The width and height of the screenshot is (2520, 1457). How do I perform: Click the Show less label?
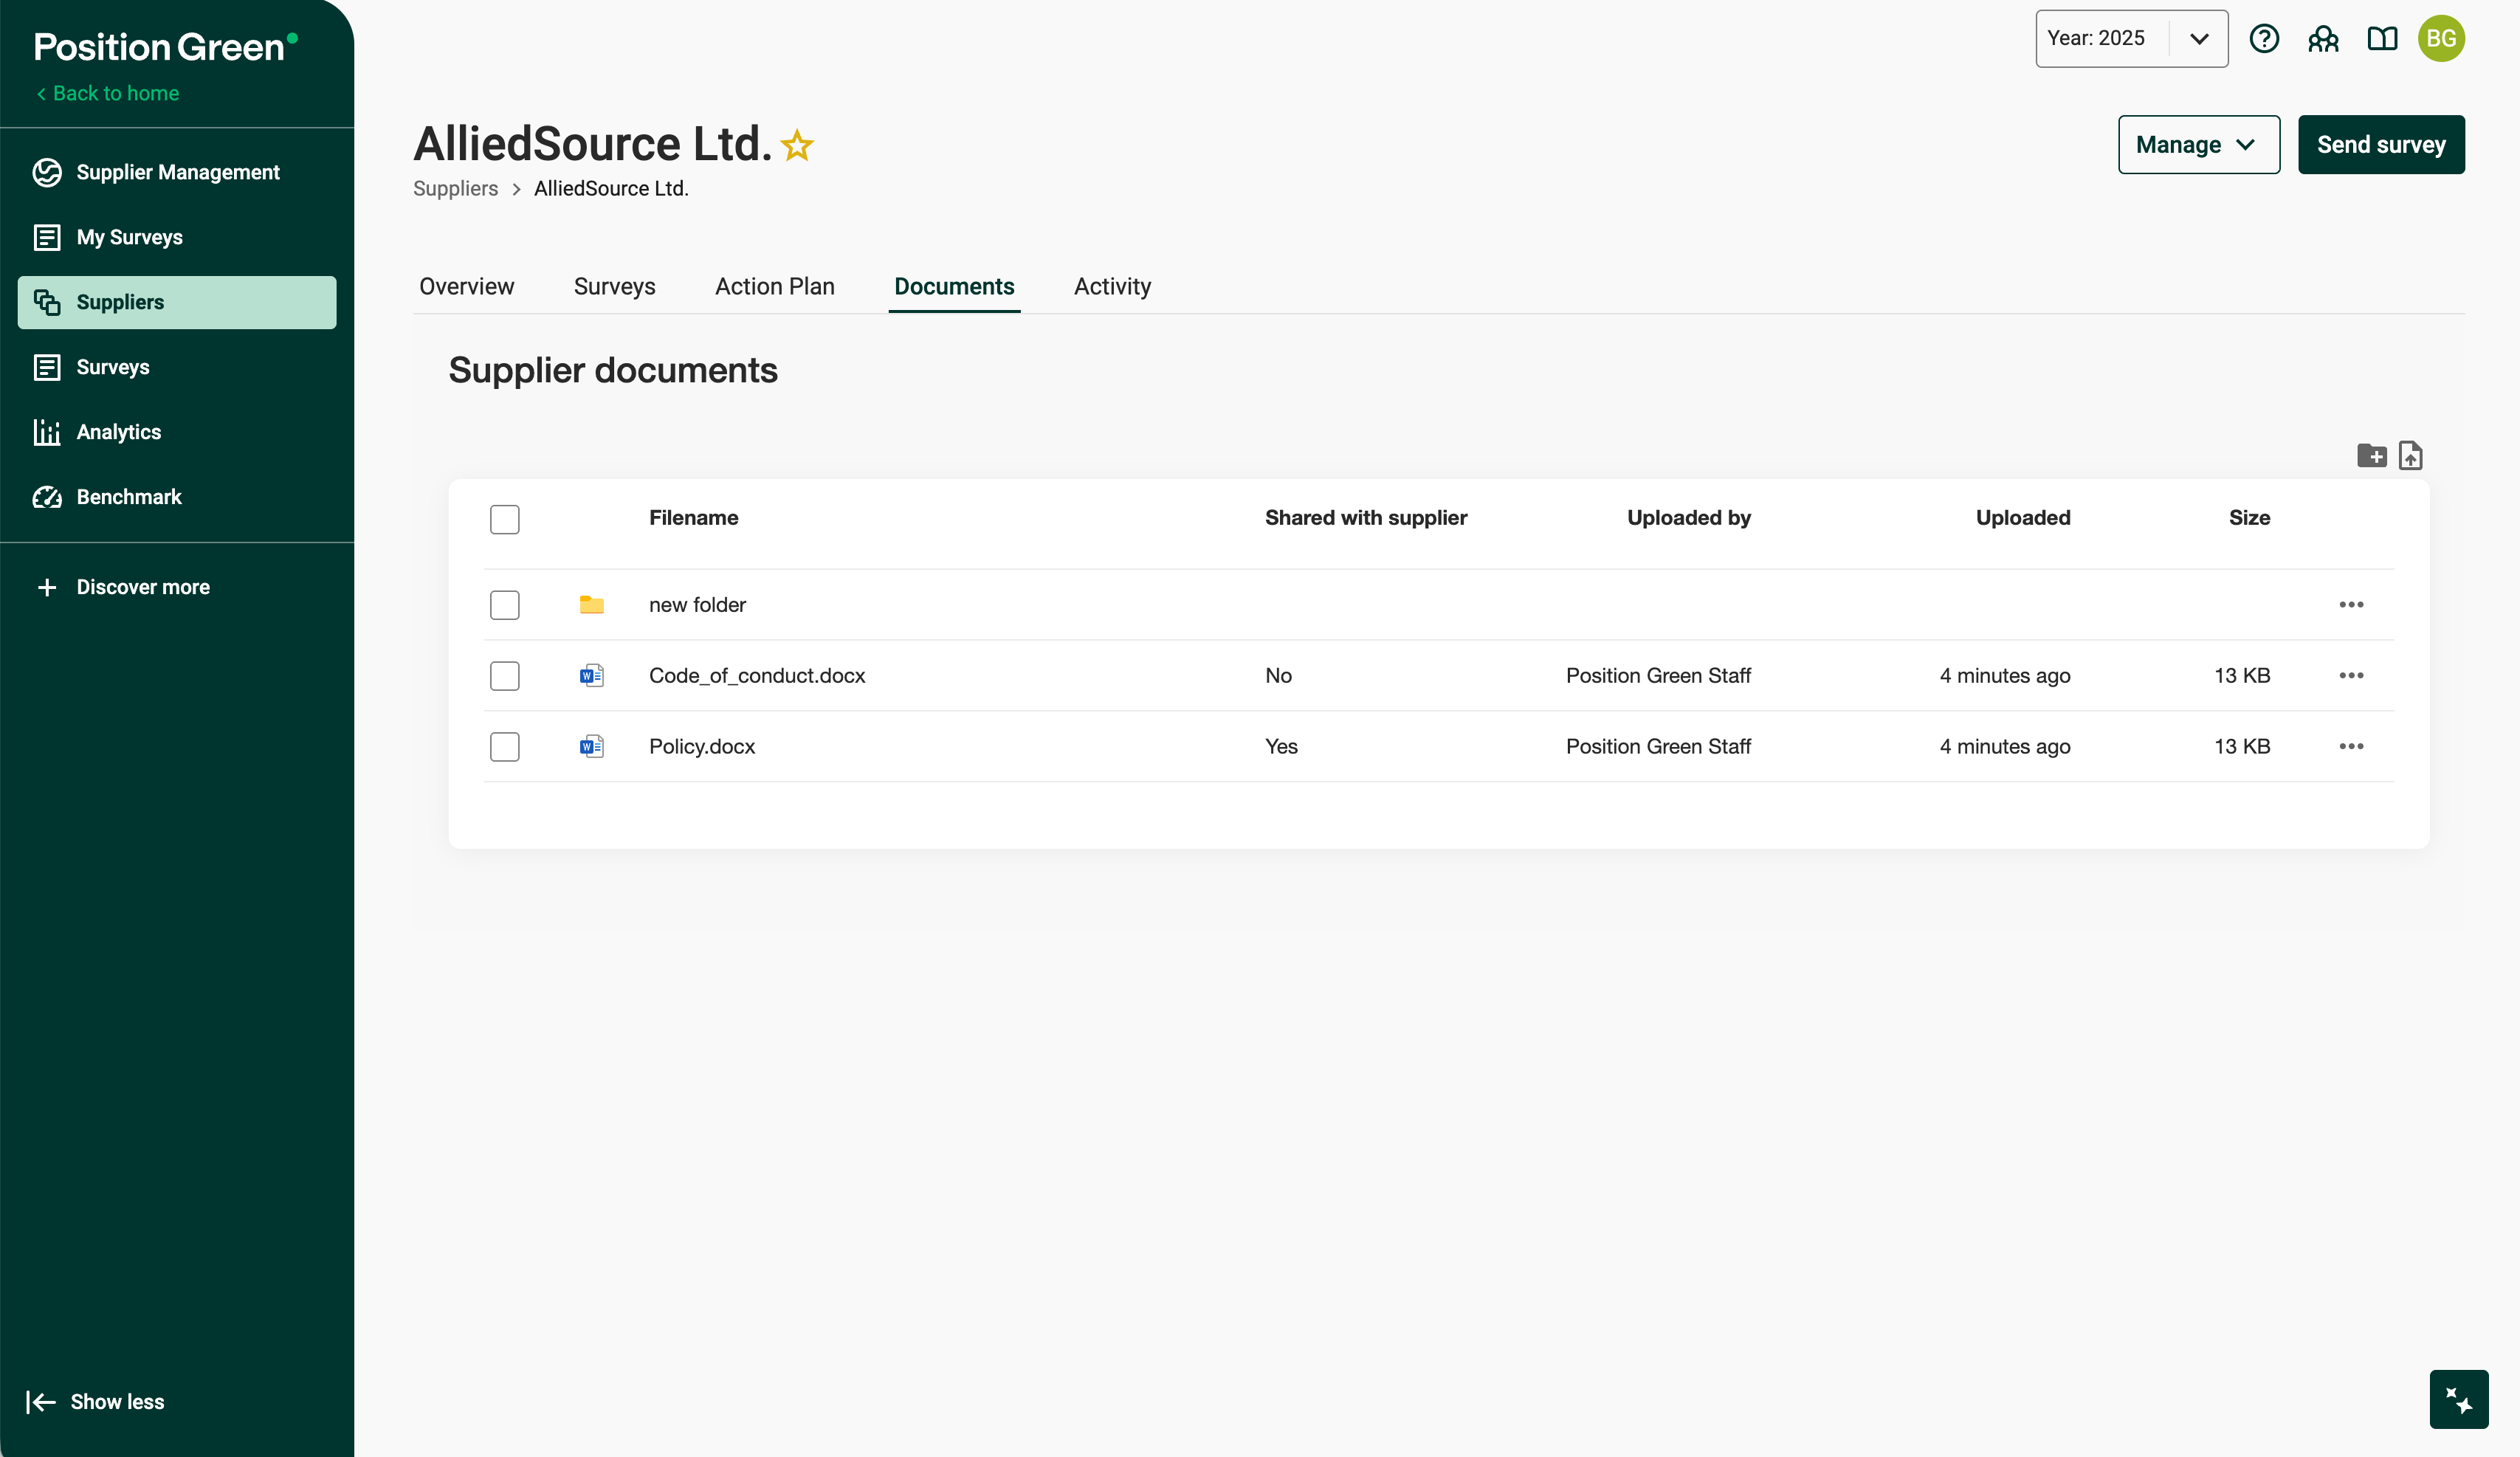coord(117,1402)
